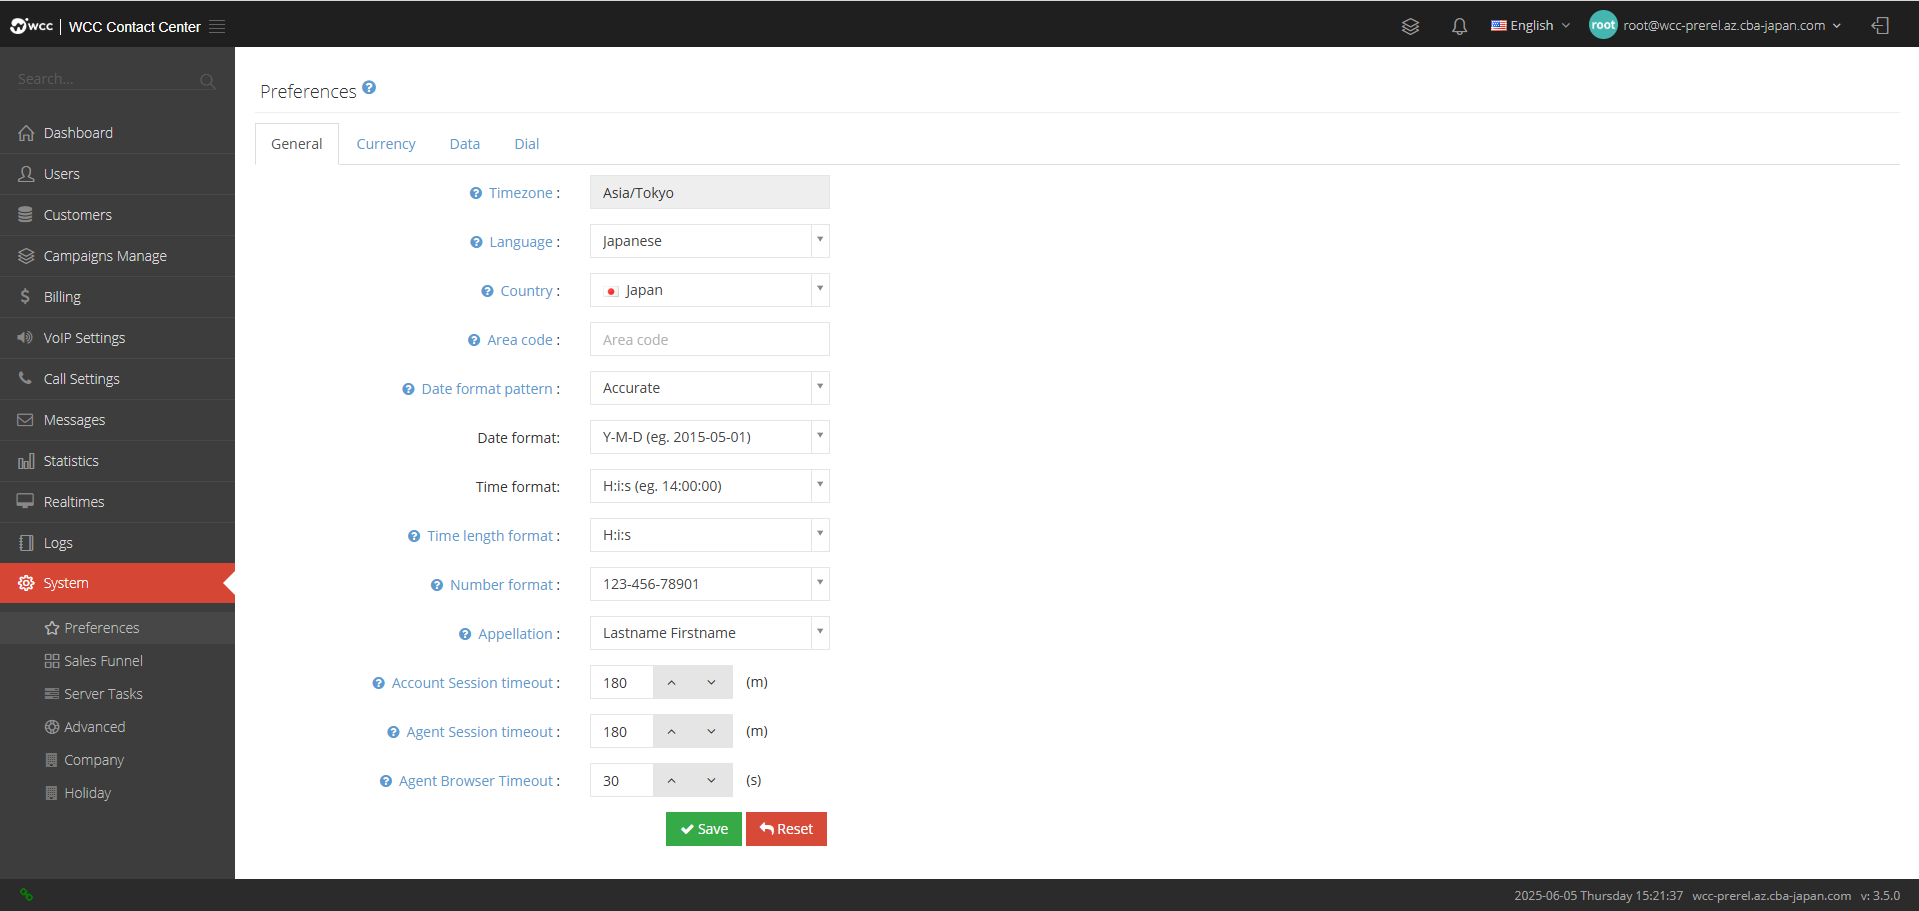Decrease Agent Session timeout value
Screen dimensions: 1919x911
[712, 731]
